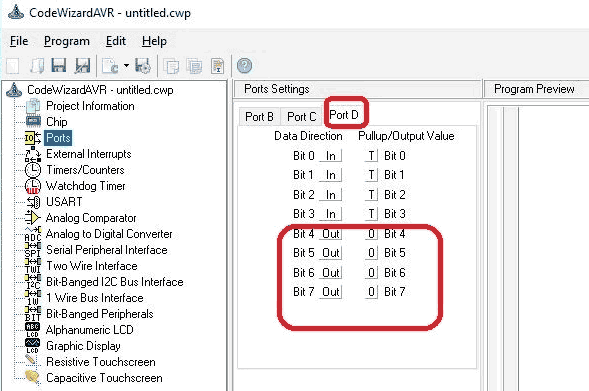Click the Open project toolbar icon
This screenshot has height=391, width=589.
pos(37,66)
